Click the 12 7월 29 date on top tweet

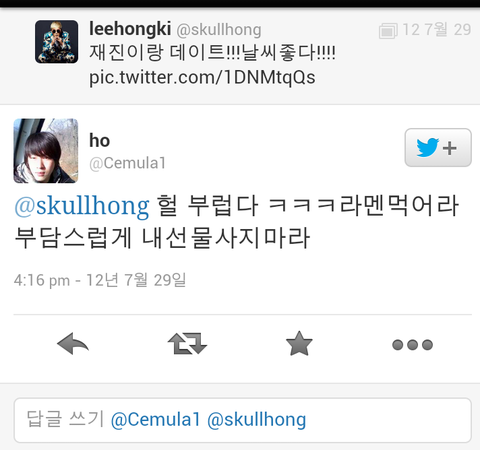437,30
